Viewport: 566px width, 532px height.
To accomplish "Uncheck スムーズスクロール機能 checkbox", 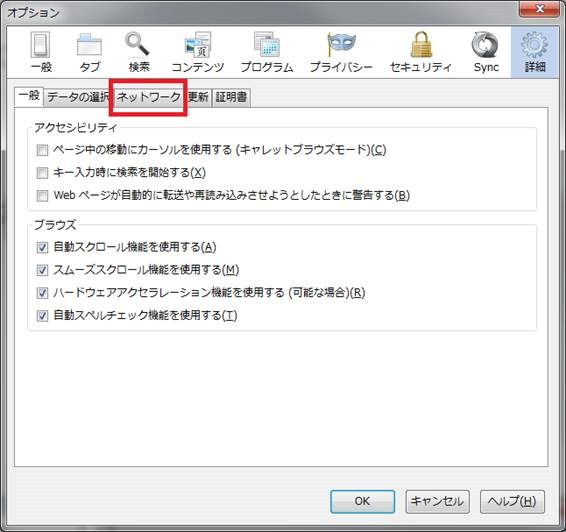I will pyautogui.click(x=42, y=270).
